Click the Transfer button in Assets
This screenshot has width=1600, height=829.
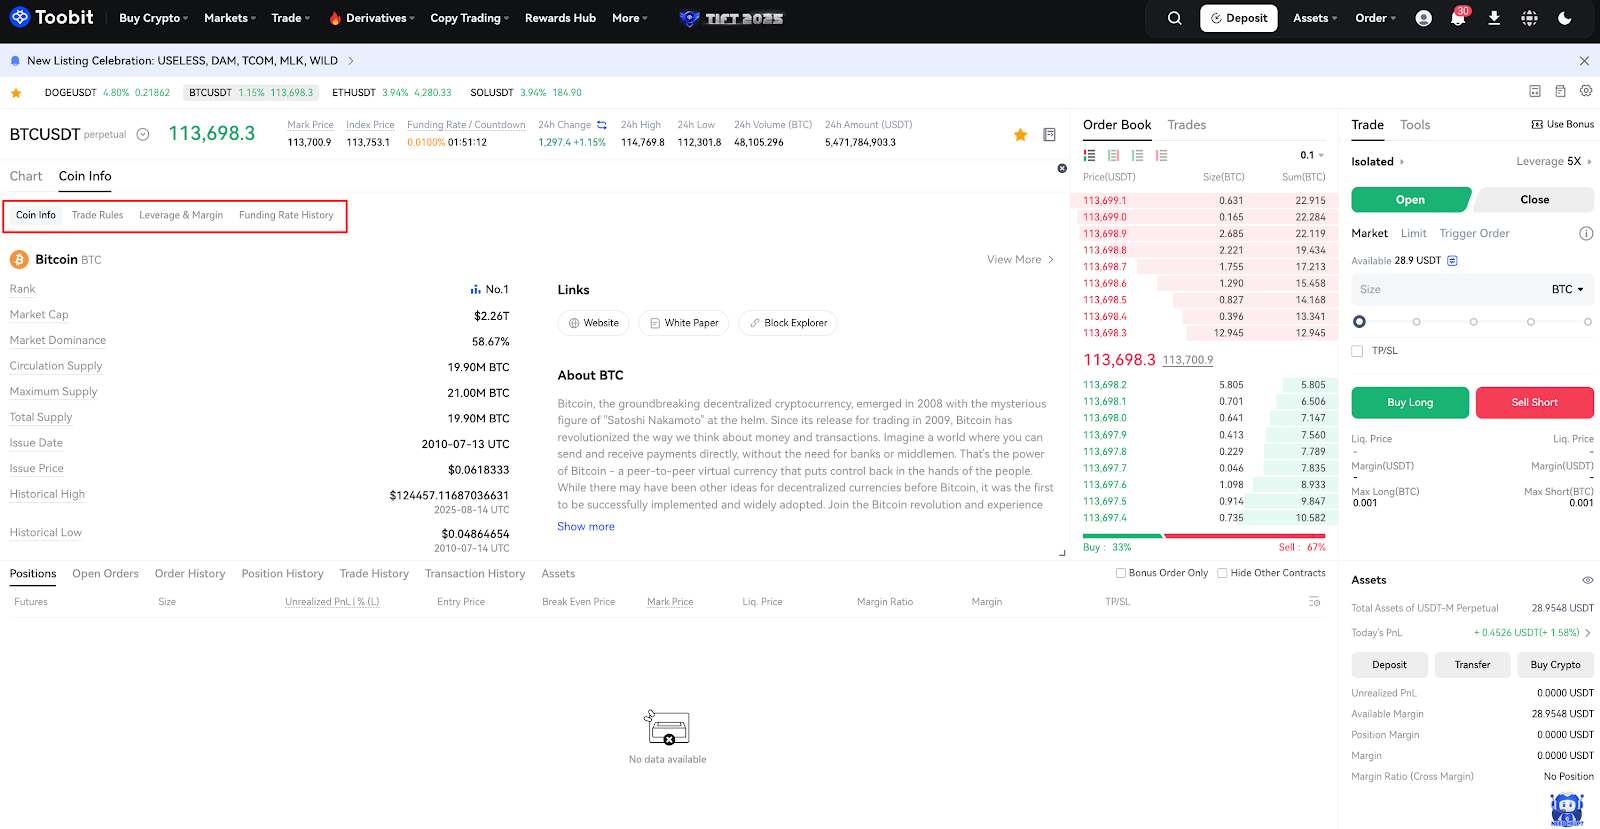(x=1473, y=665)
